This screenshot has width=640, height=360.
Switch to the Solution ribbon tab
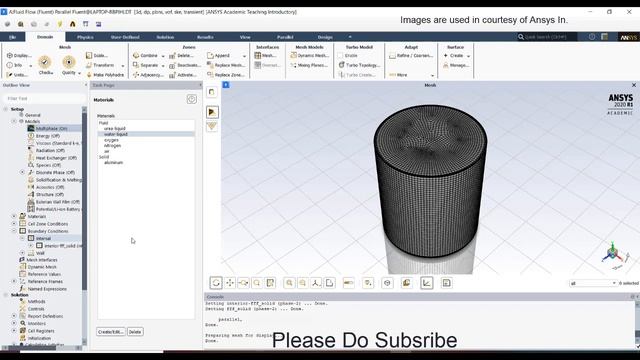click(165, 37)
